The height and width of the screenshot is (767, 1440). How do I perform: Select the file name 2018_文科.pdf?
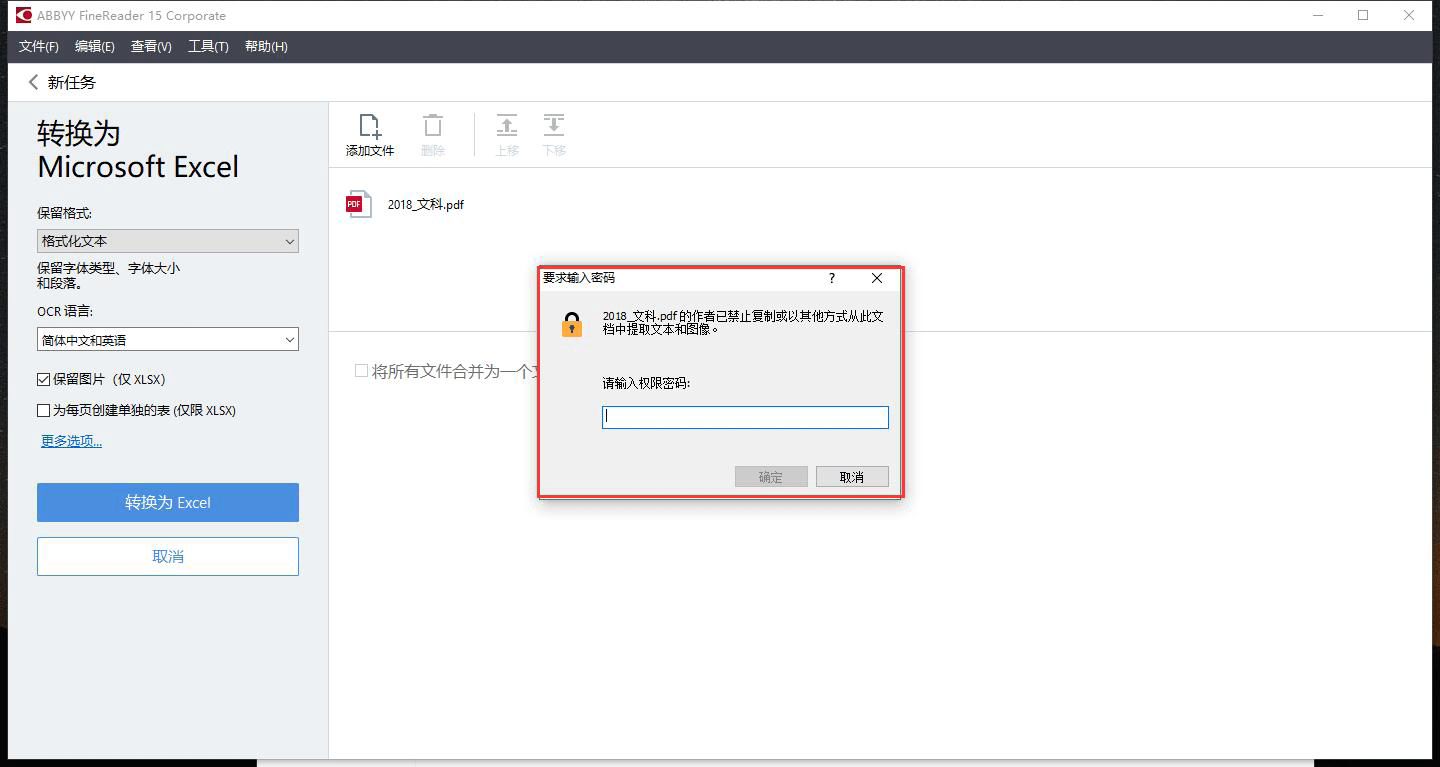[426, 205]
